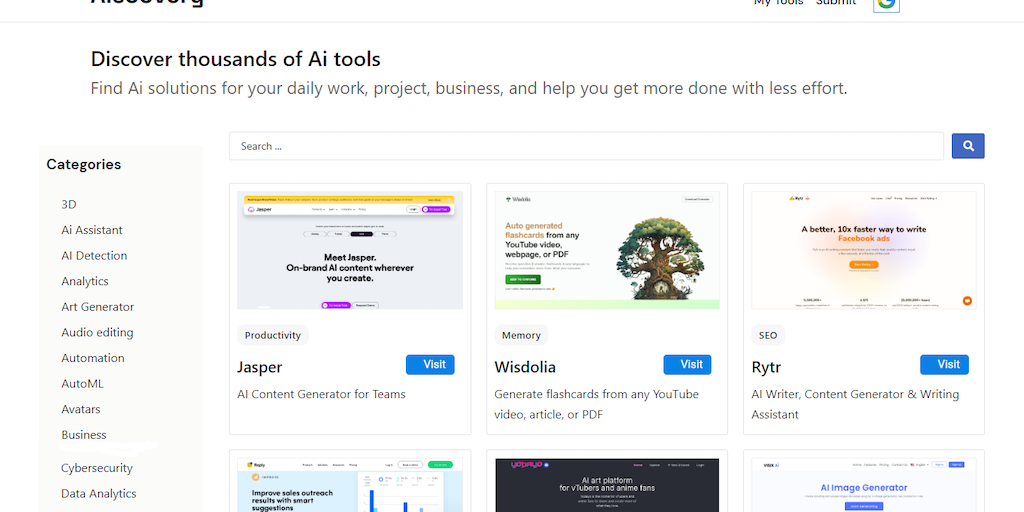Open the Rytr preview thumbnail
The height and width of the screenshot is (512, 1024).
tap(863, 250)
